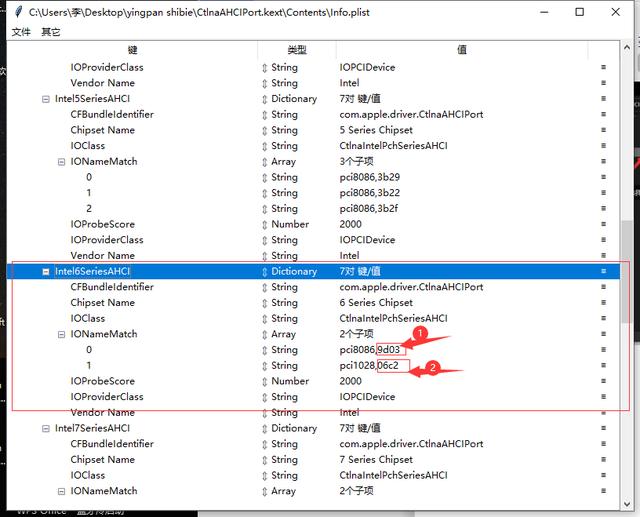Open row menu icon for pci8086,3b22 row

click(603, 193)
